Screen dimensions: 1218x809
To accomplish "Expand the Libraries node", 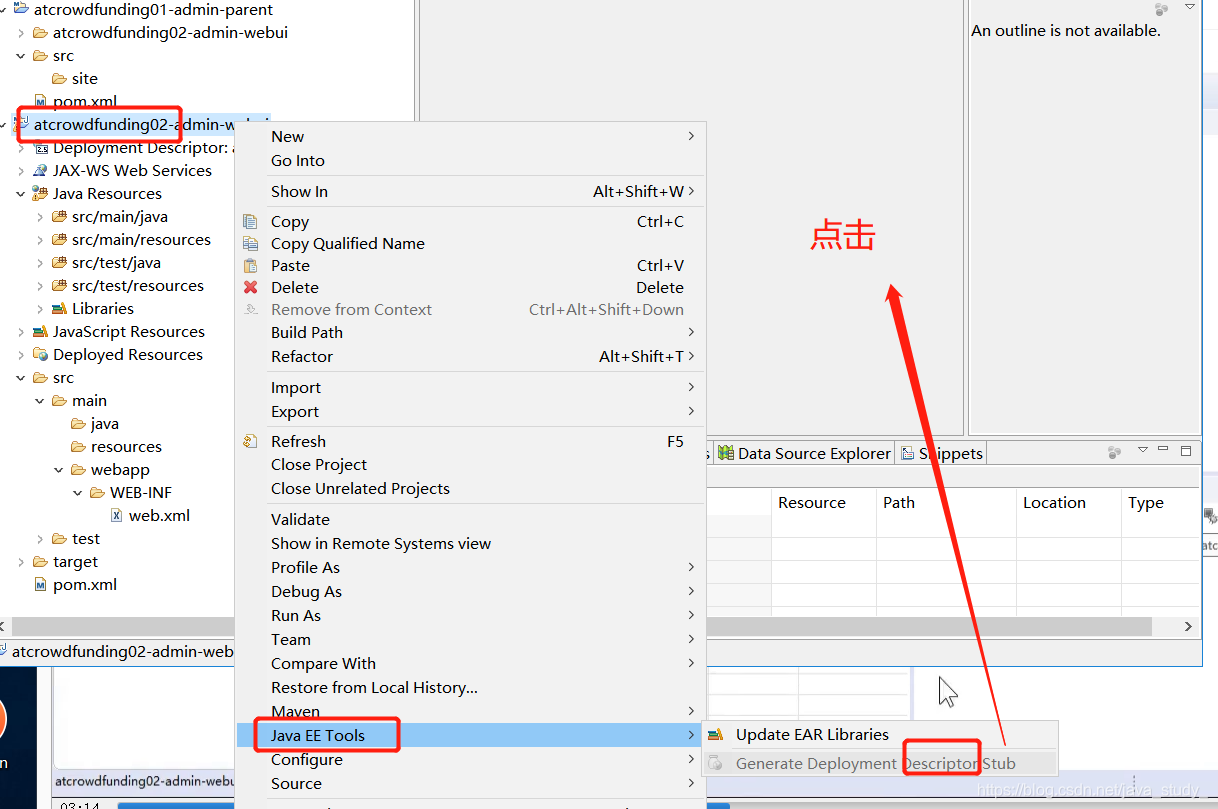I will point(40,309).
